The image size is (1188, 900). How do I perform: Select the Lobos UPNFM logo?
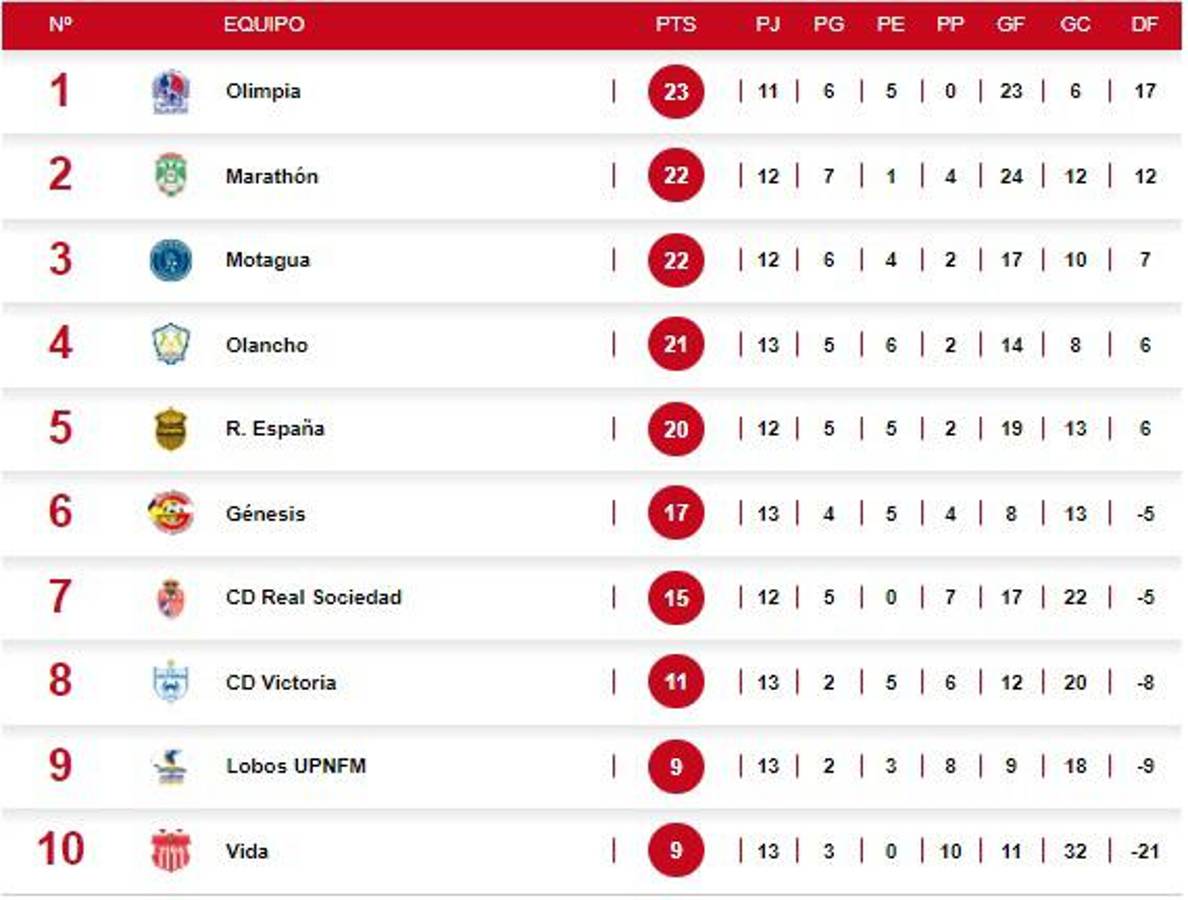coord(170,767)
